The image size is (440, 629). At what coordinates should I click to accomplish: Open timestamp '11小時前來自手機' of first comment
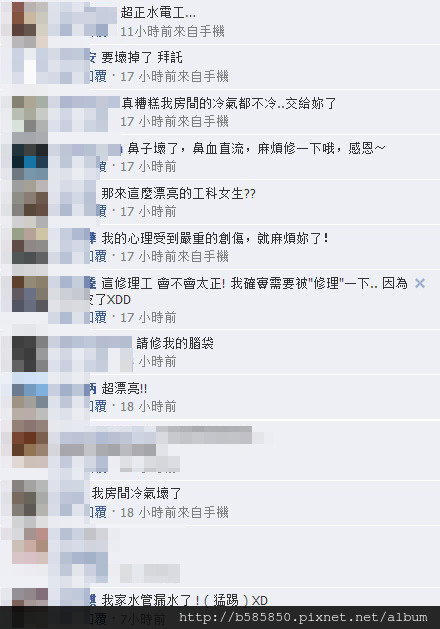(x=172, y=31)
